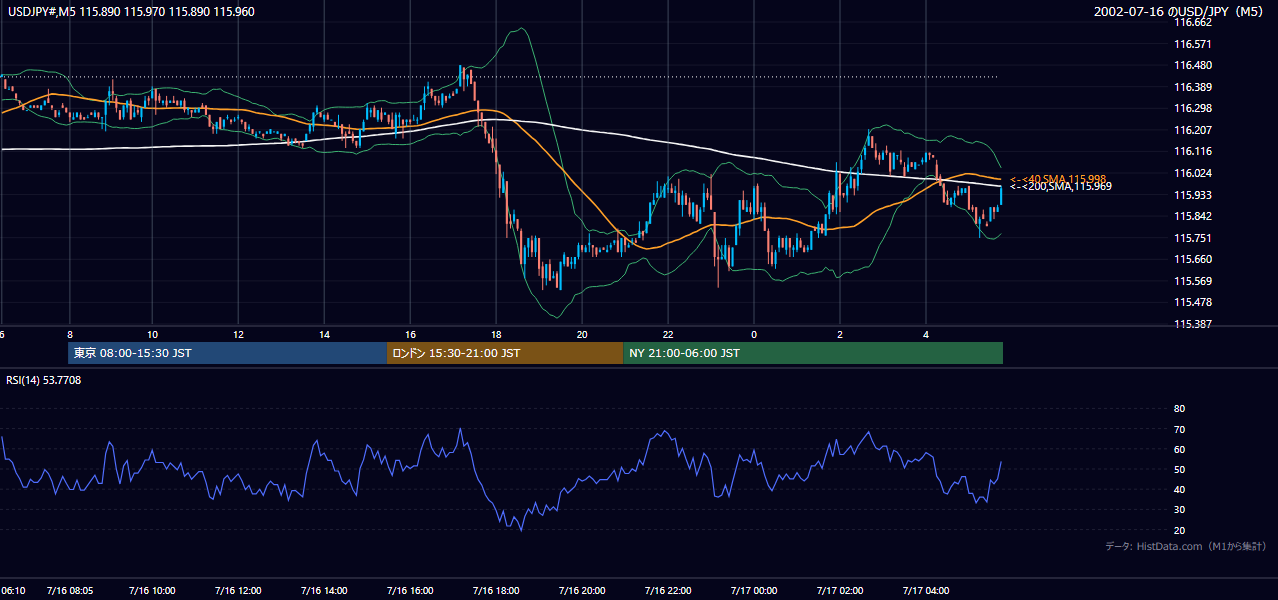Click the 200,SMA,115.969 white label
Image resolution: width=1278 pixels, height=600 pixels.
coord(1061,187)
